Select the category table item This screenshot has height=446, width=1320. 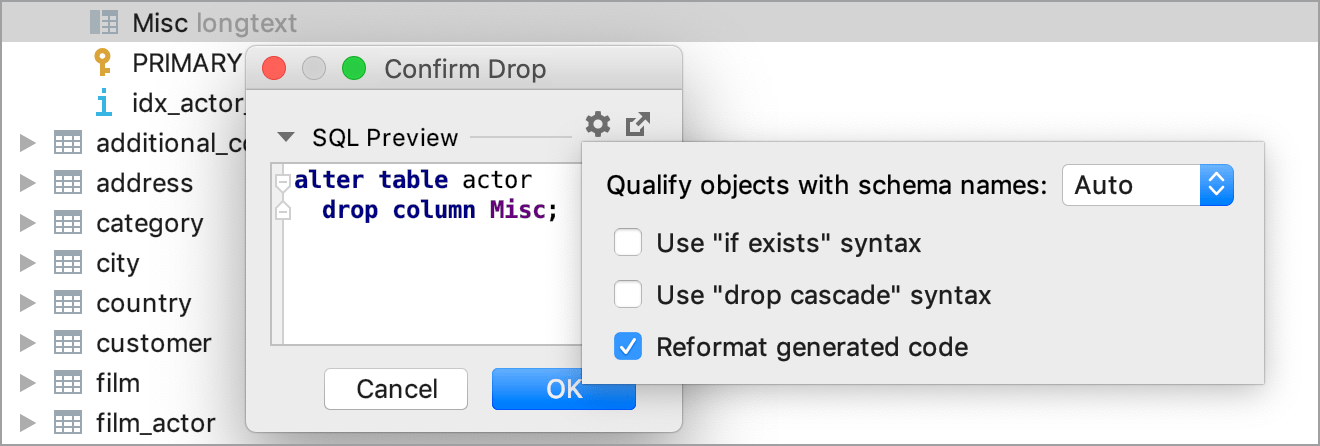coord(149,223)
